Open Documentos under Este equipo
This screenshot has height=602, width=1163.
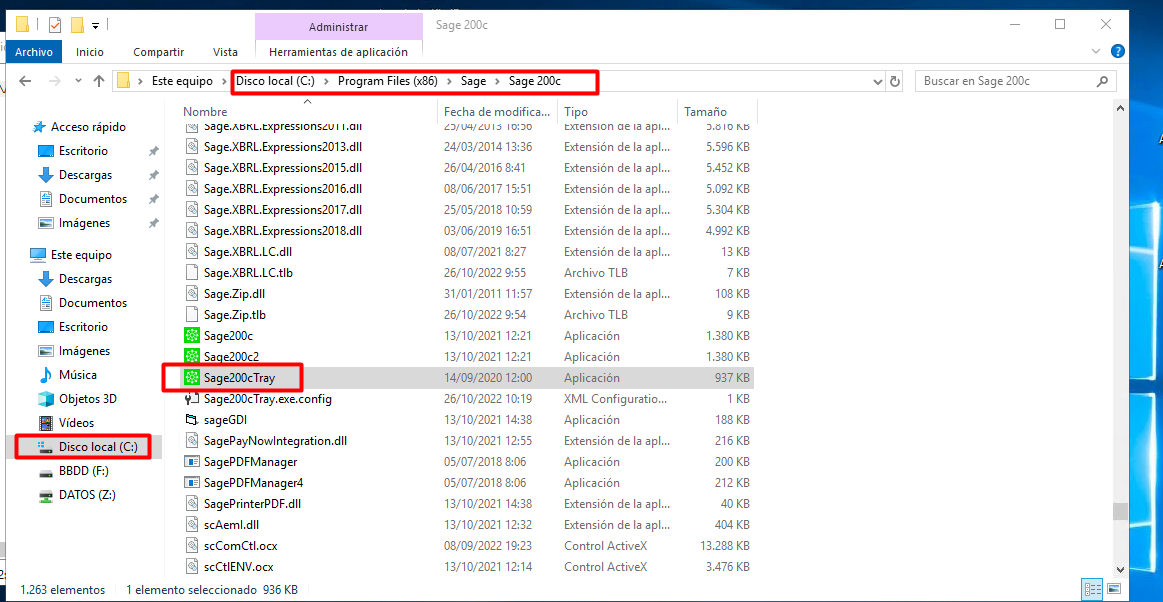tap(93, 302)
